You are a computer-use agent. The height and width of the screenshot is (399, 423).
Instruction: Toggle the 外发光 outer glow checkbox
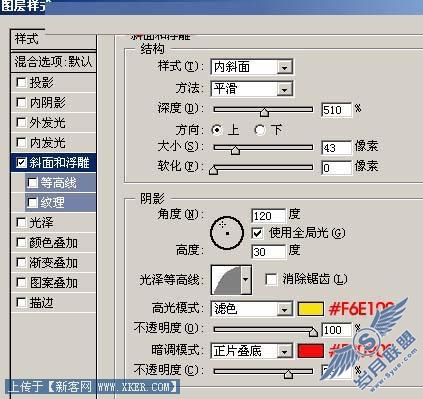click(21, 123)
